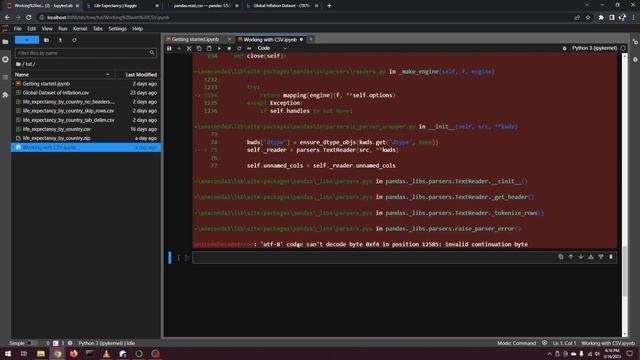Insert a cell below with plus icon
Image resolution: width=640 pixels, height=360 pixels.
pos(179,48)
